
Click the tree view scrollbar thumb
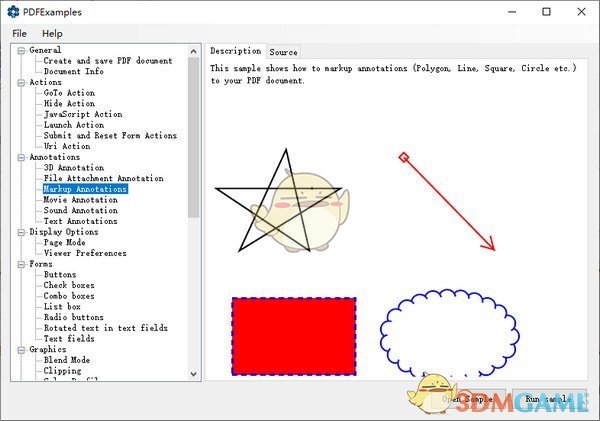point(194,138)
